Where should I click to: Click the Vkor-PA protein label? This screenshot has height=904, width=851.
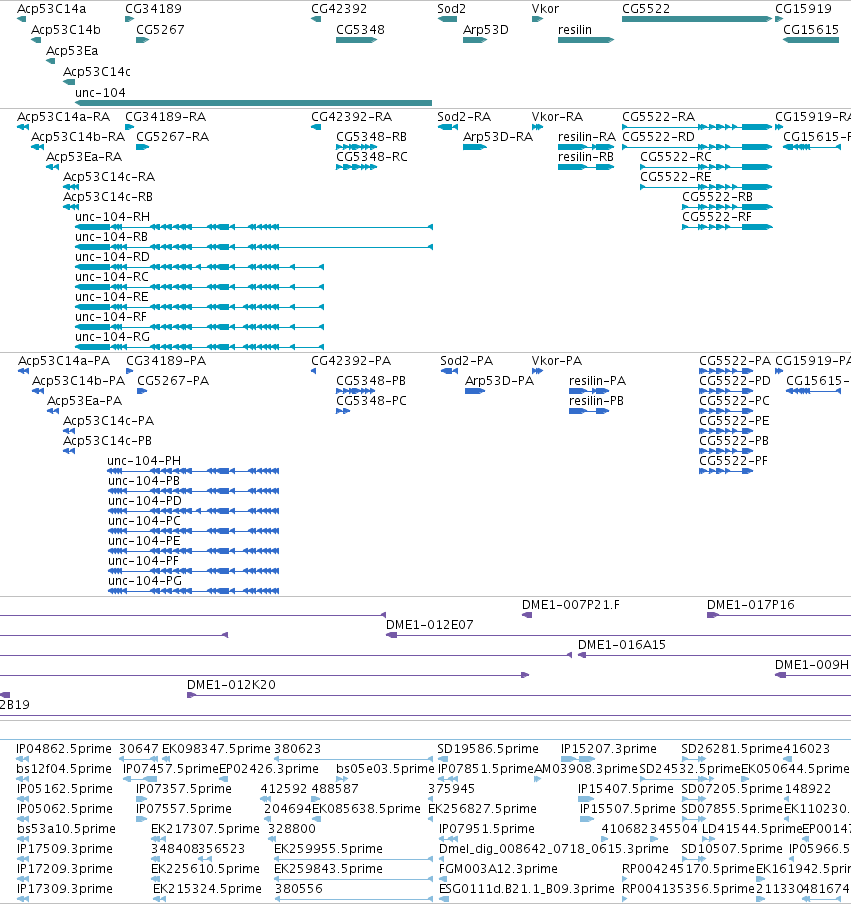click(x=557, y=361)
